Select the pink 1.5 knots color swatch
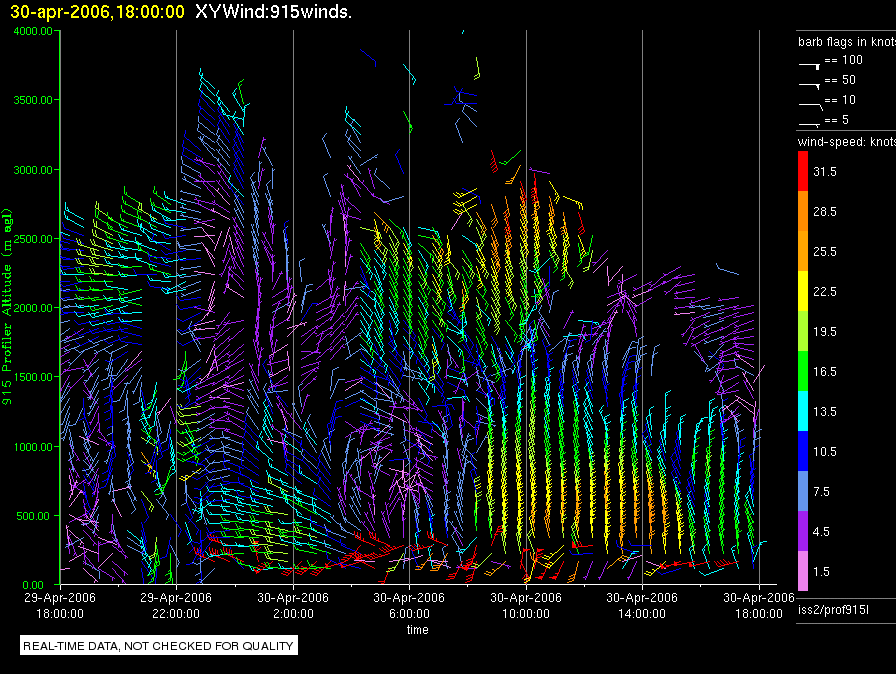This screenshot has height=674, width=896. point(804,571)
